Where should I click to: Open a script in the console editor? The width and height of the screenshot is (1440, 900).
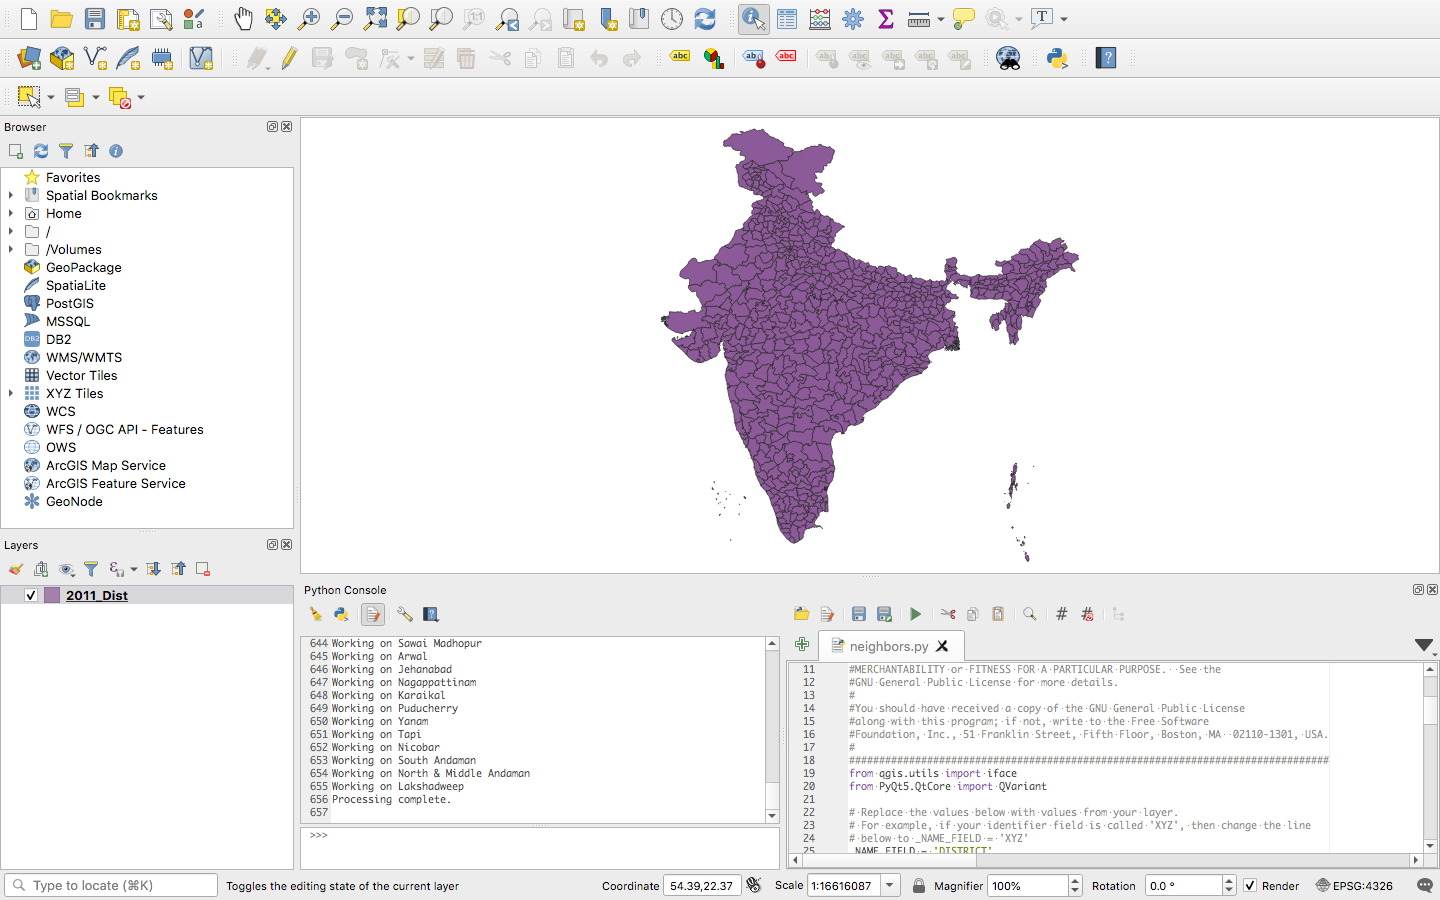pyautogui.click(x=801, y=614)
